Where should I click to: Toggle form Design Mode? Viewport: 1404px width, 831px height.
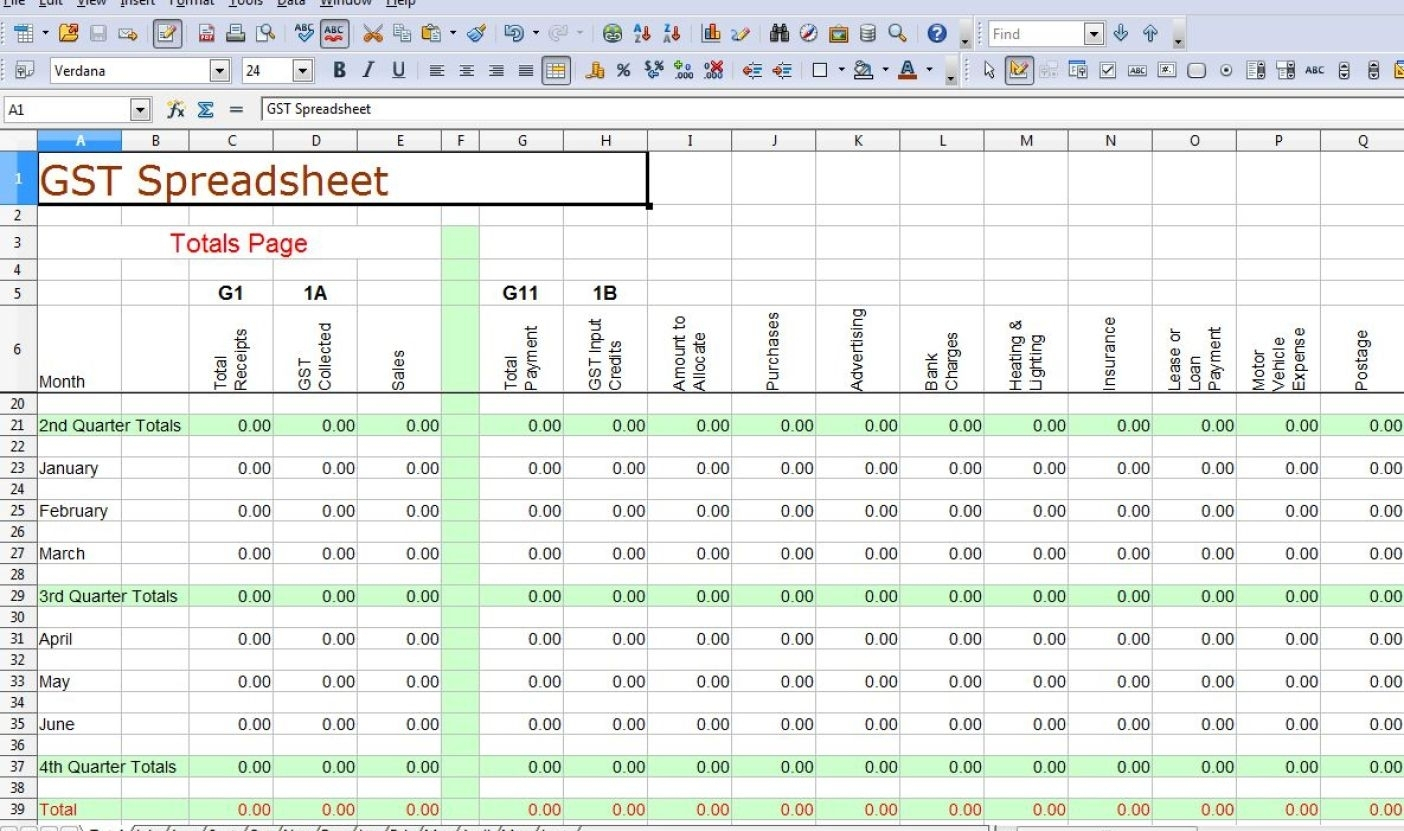[x=1020, y=71]
